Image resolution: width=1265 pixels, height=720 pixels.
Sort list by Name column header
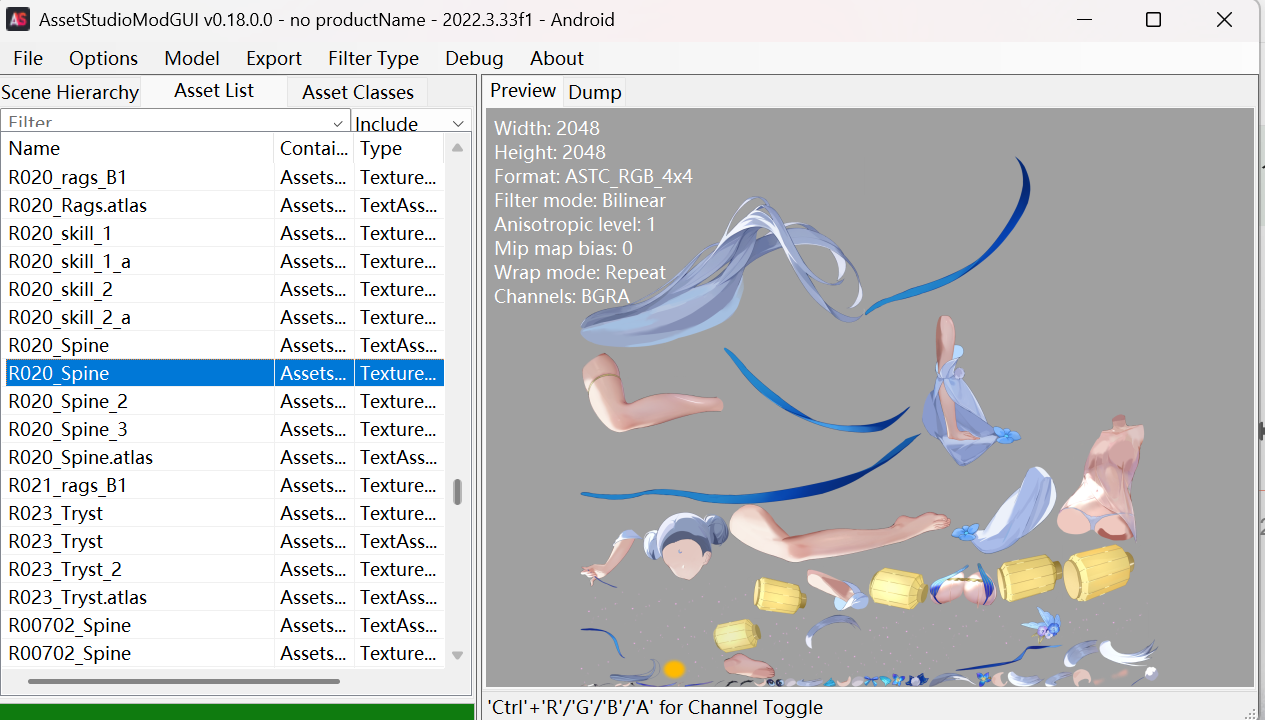tap(138, 148)
